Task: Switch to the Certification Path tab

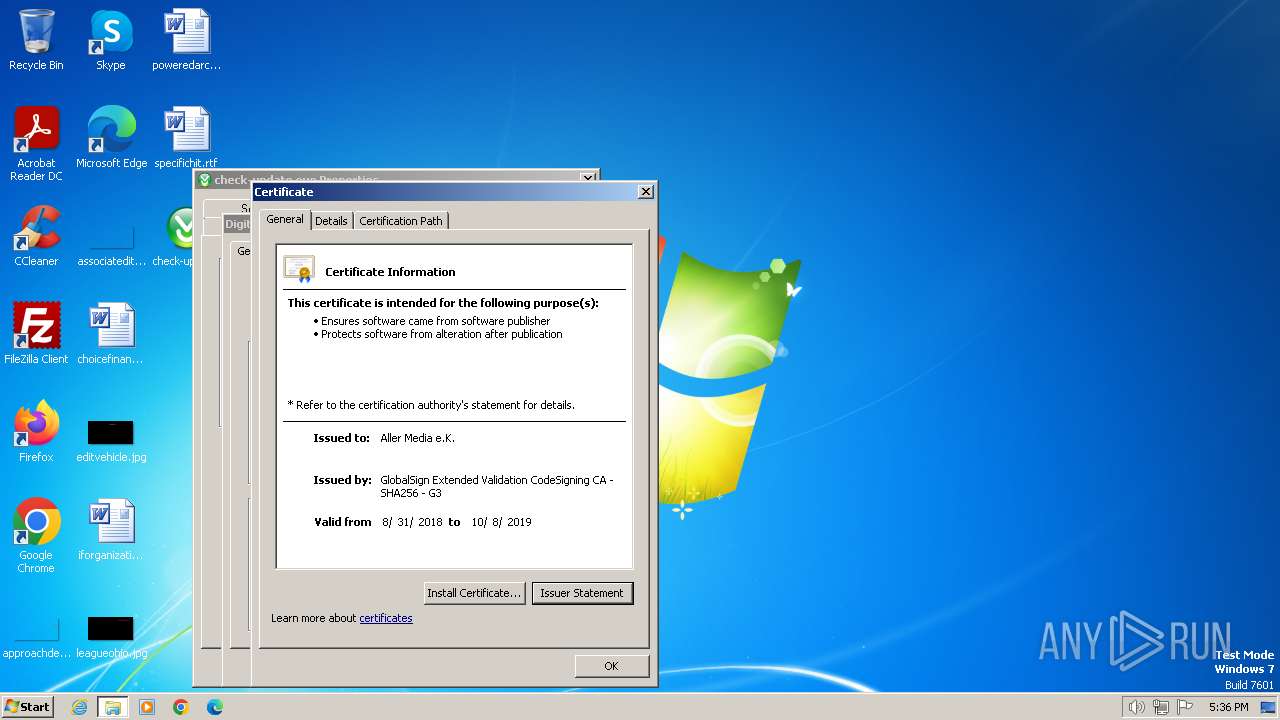Action: tap(401, 221)
